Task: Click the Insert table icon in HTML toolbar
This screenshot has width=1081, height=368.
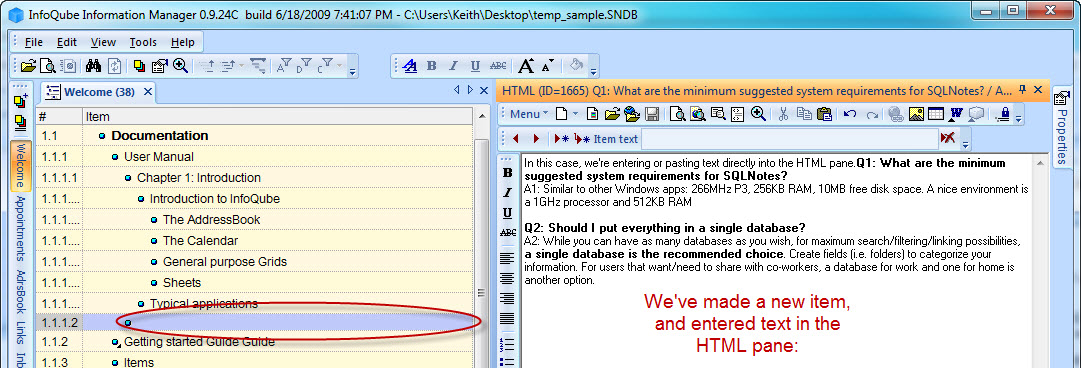Action: (x=936, y=114)
